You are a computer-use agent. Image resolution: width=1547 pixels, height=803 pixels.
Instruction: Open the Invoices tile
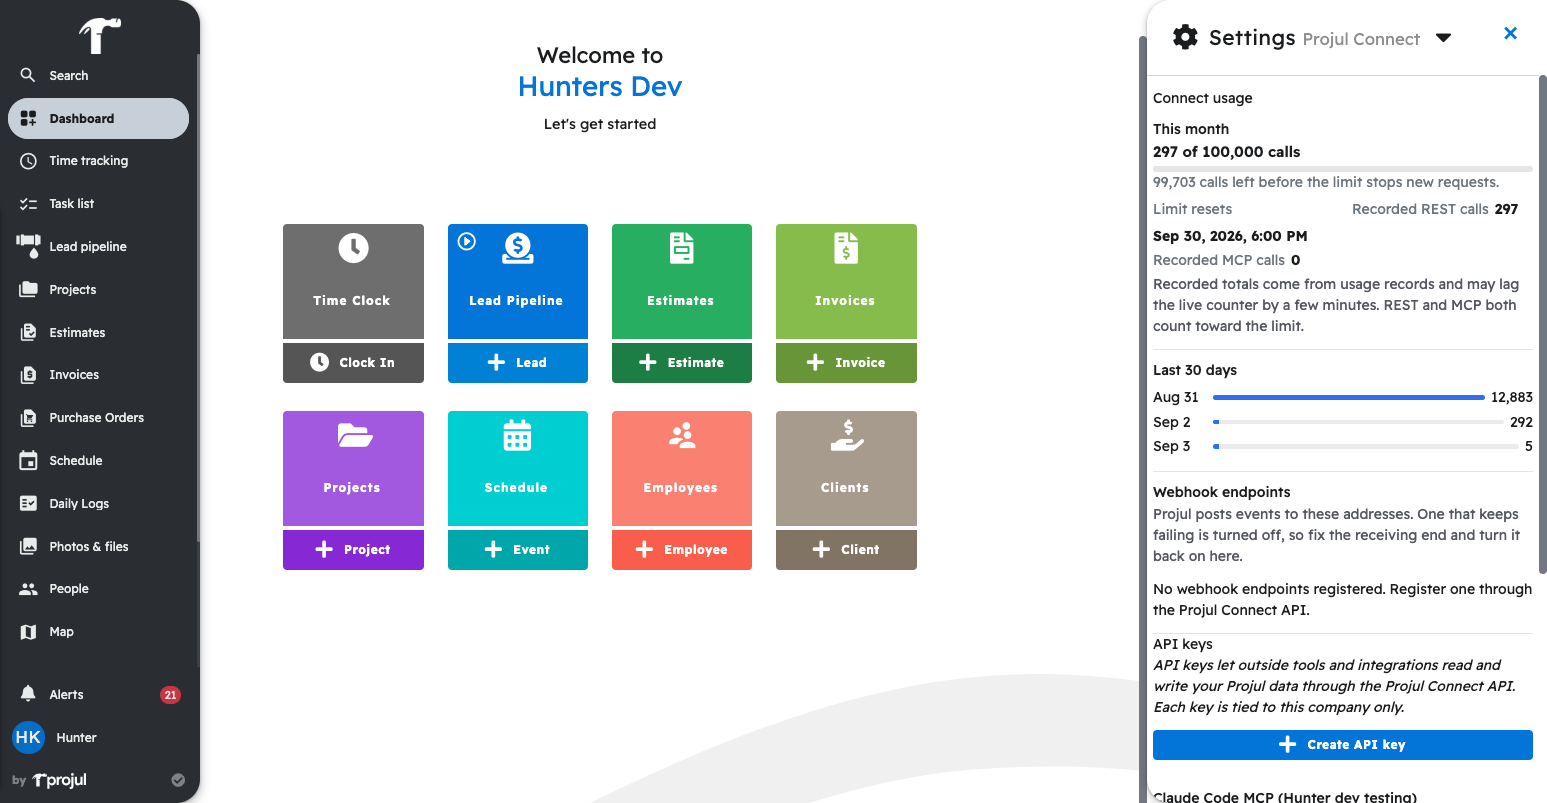pyautogui.click(x=846, y=281)
